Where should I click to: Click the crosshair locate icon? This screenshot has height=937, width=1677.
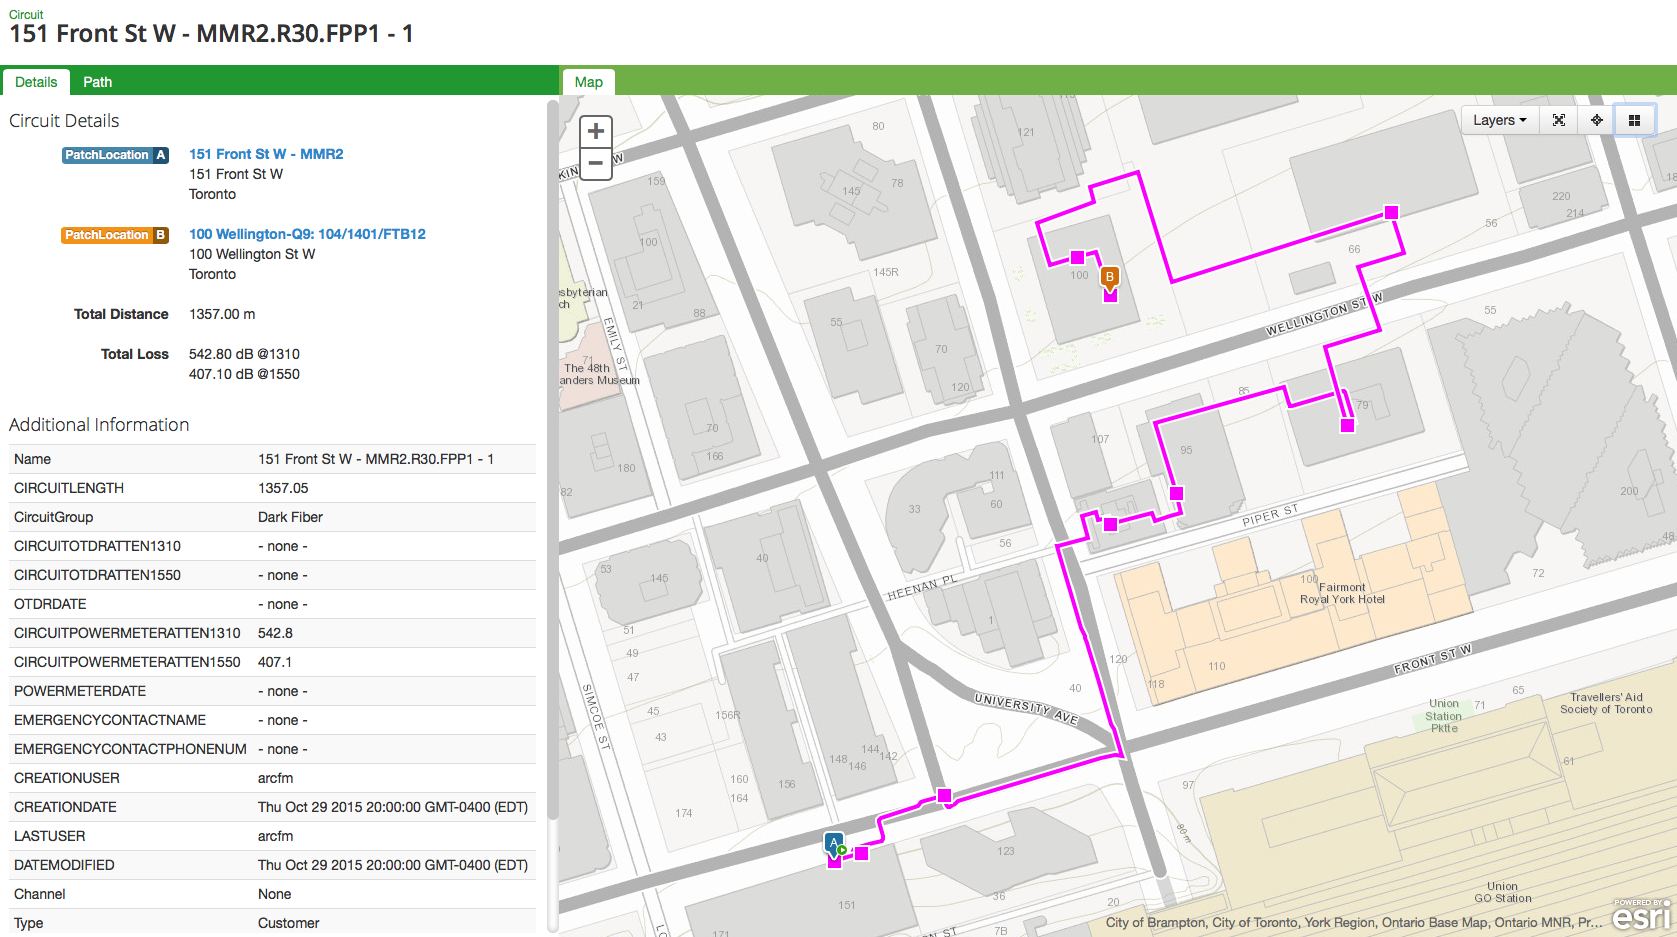pos(1597,120)
